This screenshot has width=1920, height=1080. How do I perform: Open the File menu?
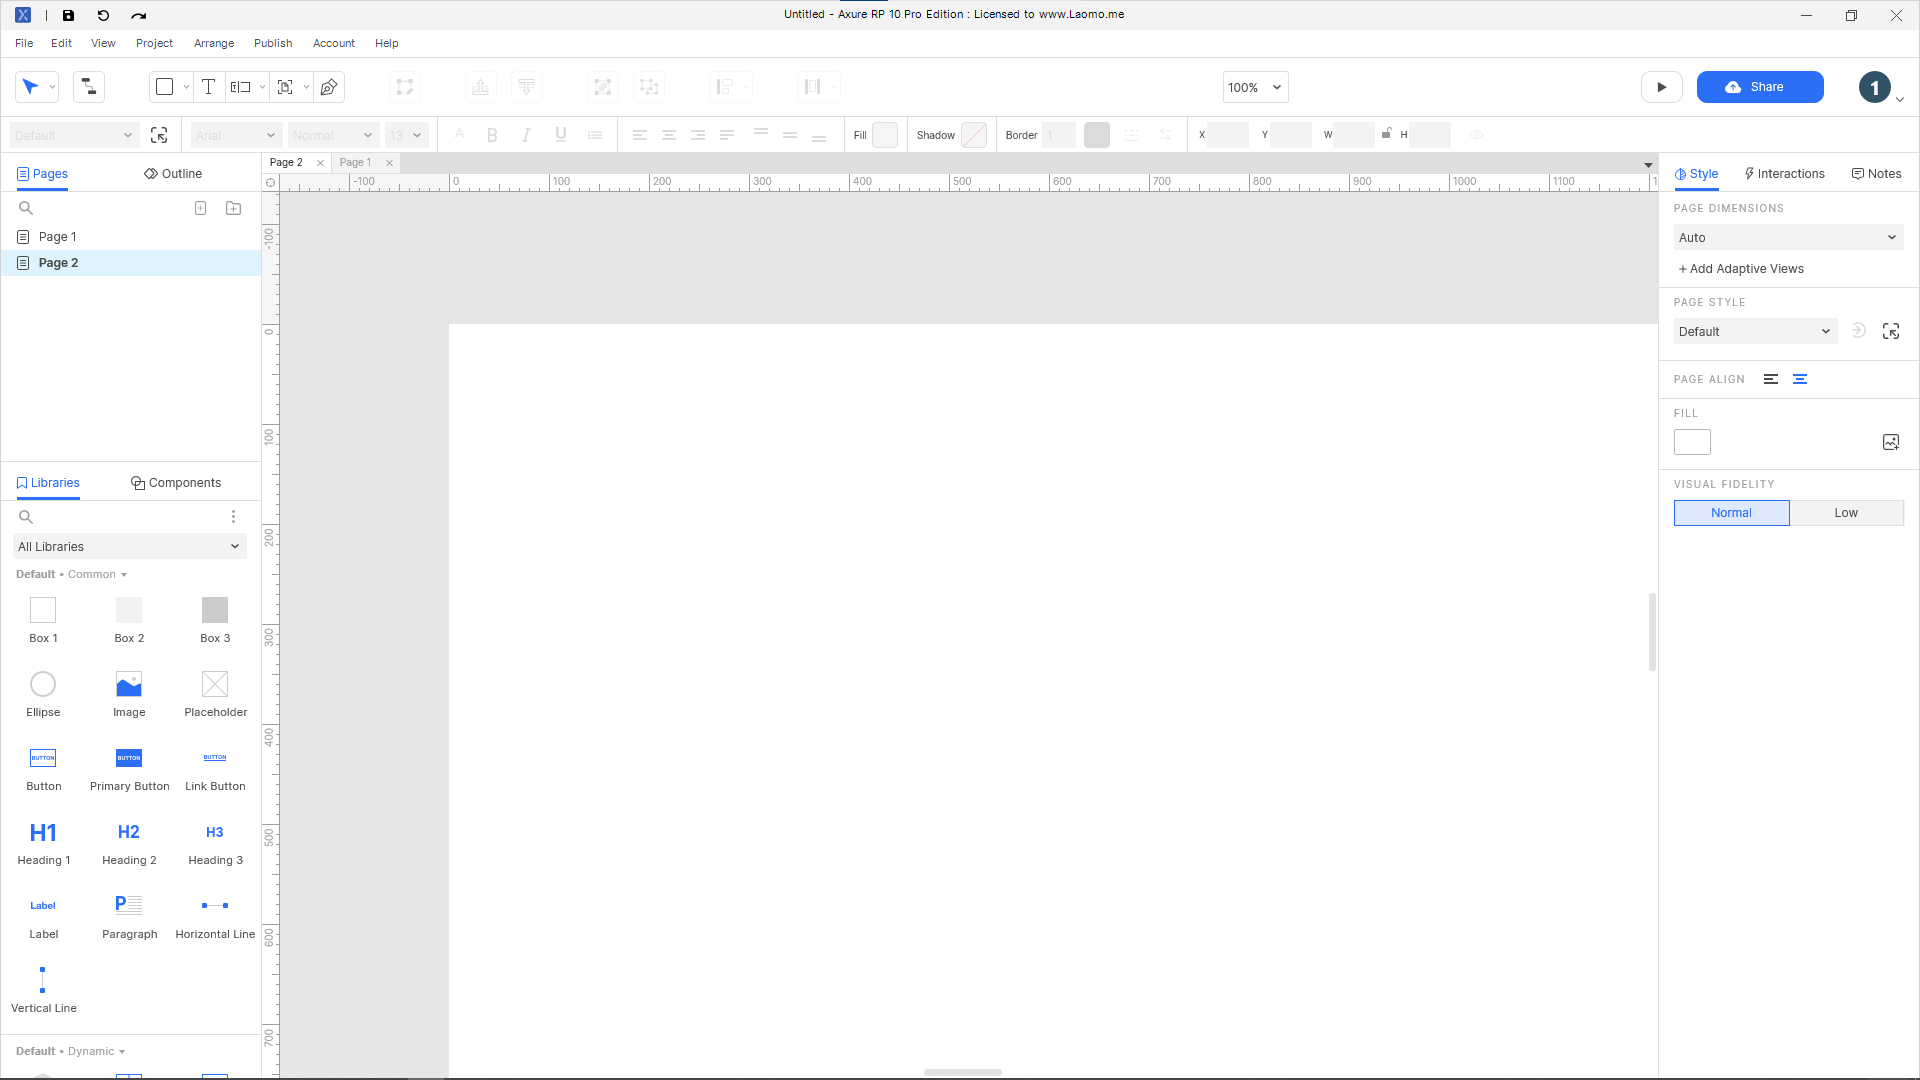coord(24,43)
